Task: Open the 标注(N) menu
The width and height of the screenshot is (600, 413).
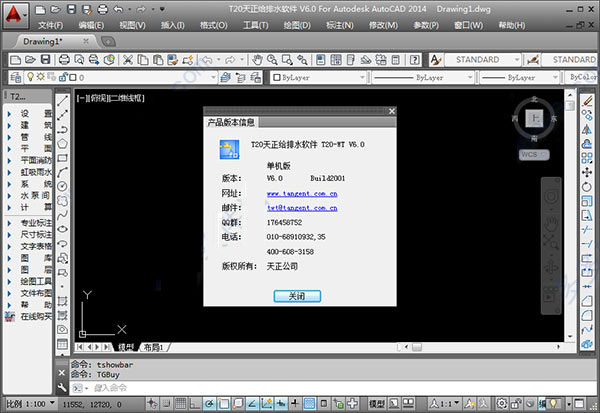Action: pos(339,25)
